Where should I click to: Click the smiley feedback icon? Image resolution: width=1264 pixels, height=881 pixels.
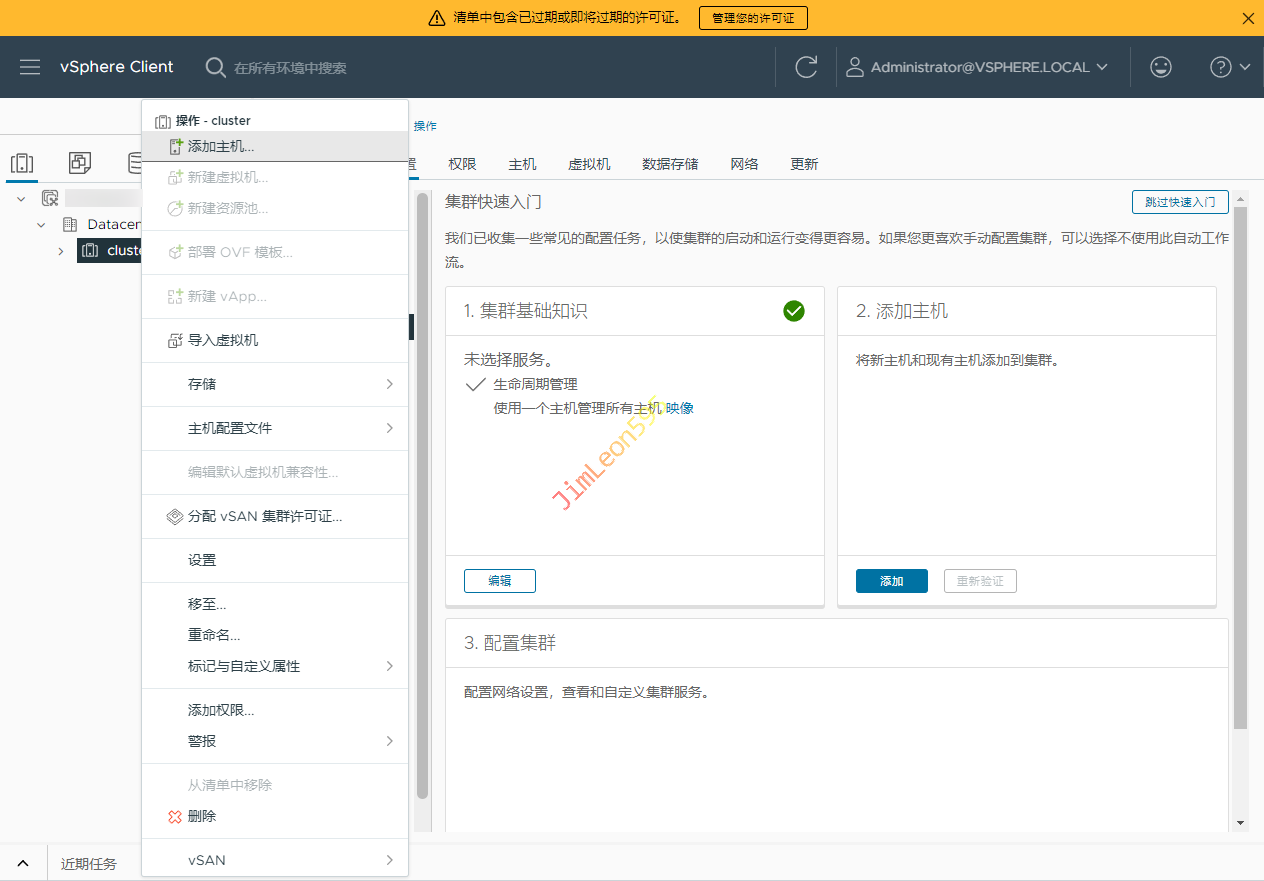click(1160, 67)
